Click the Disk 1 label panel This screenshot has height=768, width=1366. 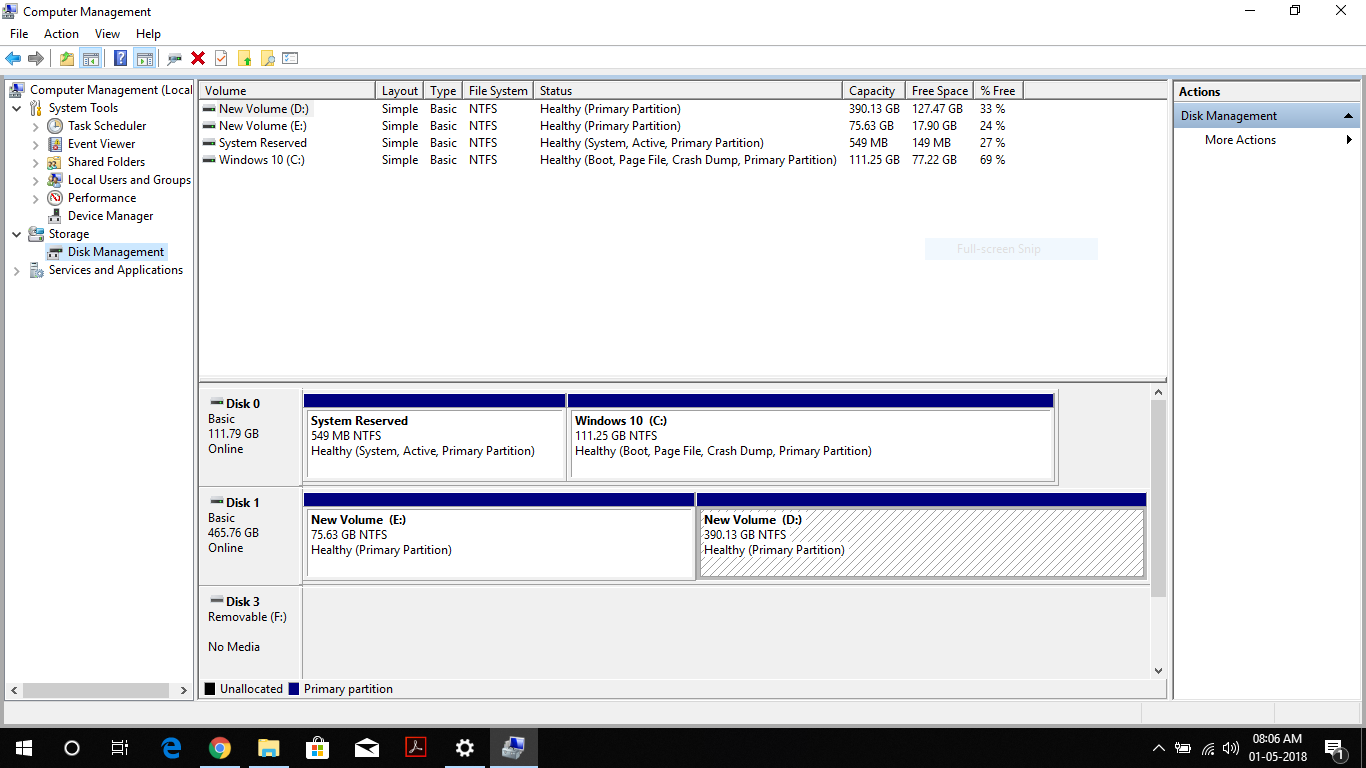pos(250,536)
